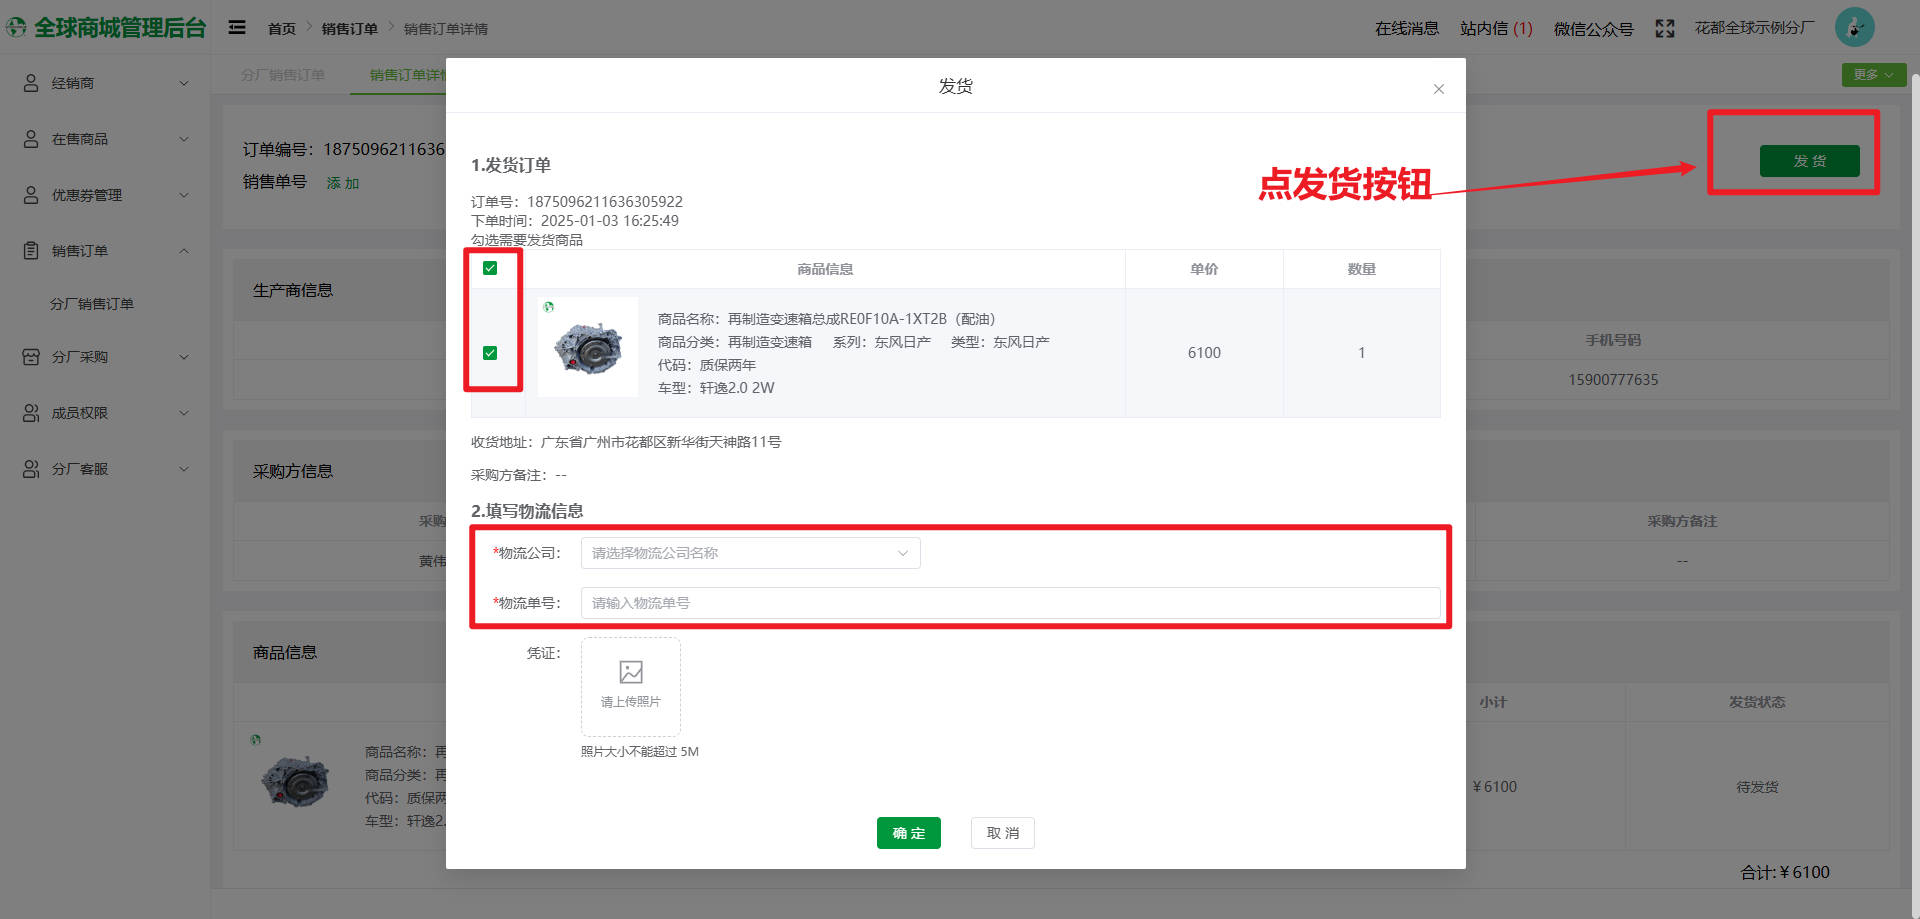Open the 物流公司 logistics company dropdown
The width and height of the screenshot is (1920, 919).
tap(749, 552)
